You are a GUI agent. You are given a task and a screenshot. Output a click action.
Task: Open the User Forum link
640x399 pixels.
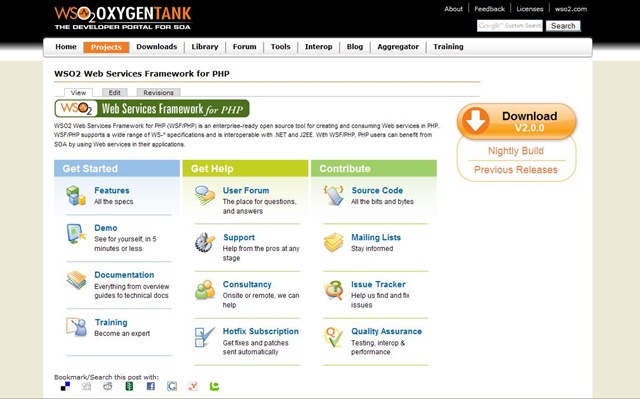click(246, 190)
